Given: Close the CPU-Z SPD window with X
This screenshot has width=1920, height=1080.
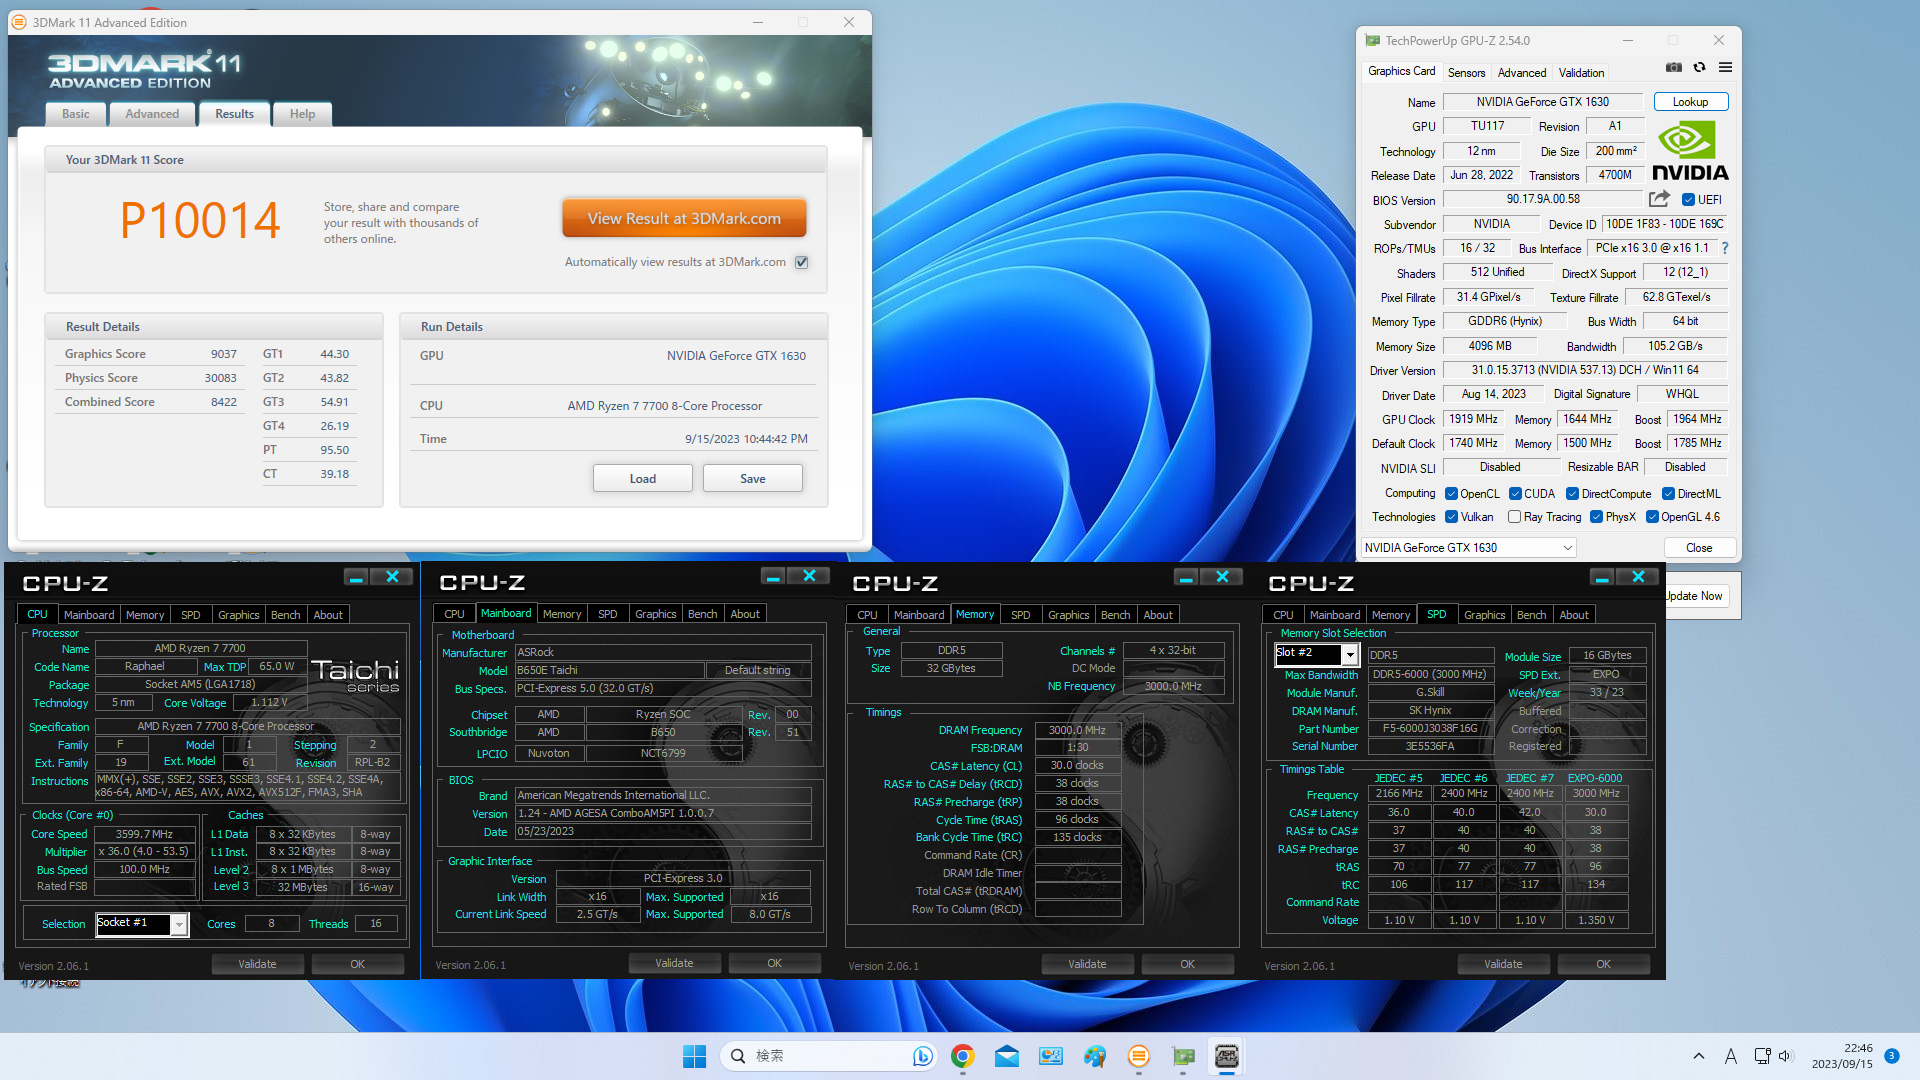Looking at the screenshot, I should coord(1638,577).
